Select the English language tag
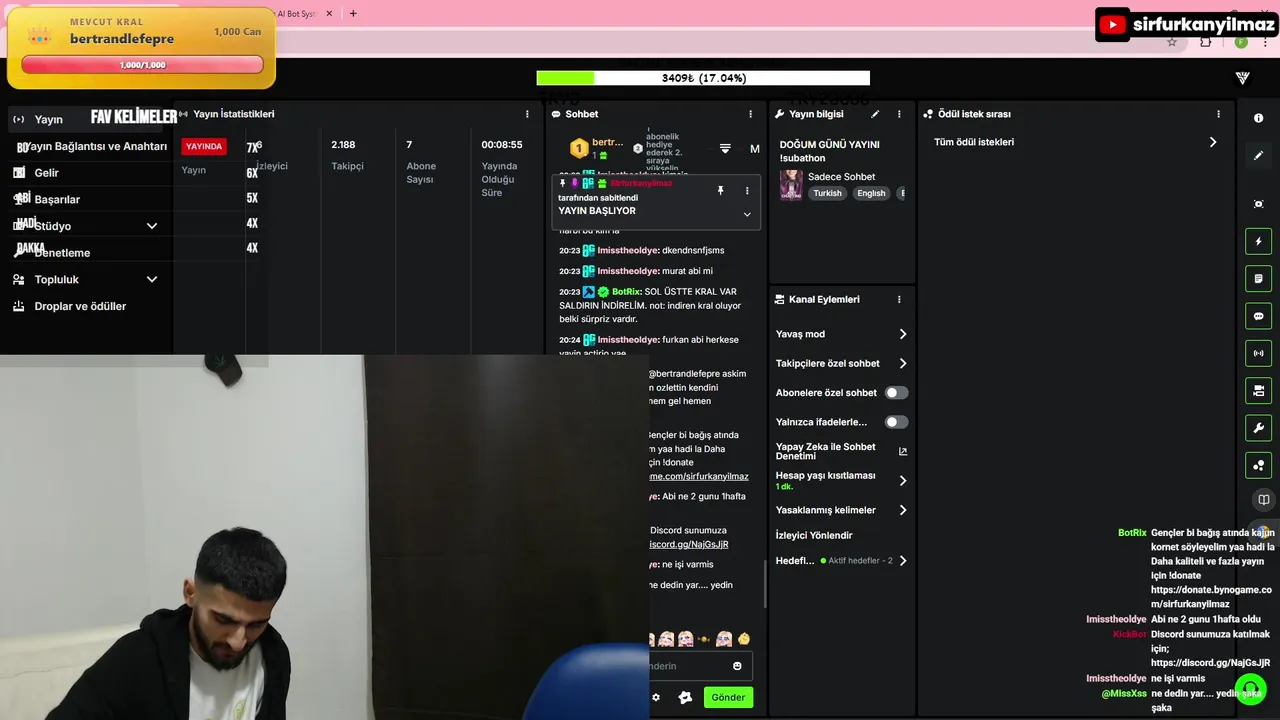The image size is (1280, 720). [871, 193]
